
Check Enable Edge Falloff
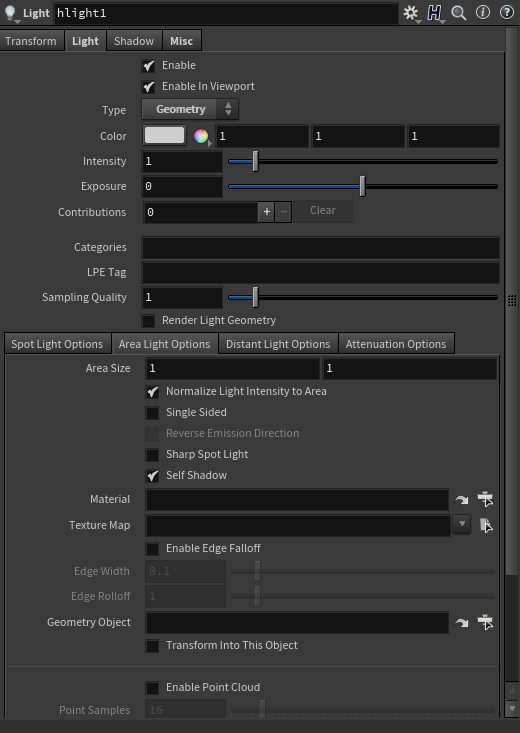152,549
